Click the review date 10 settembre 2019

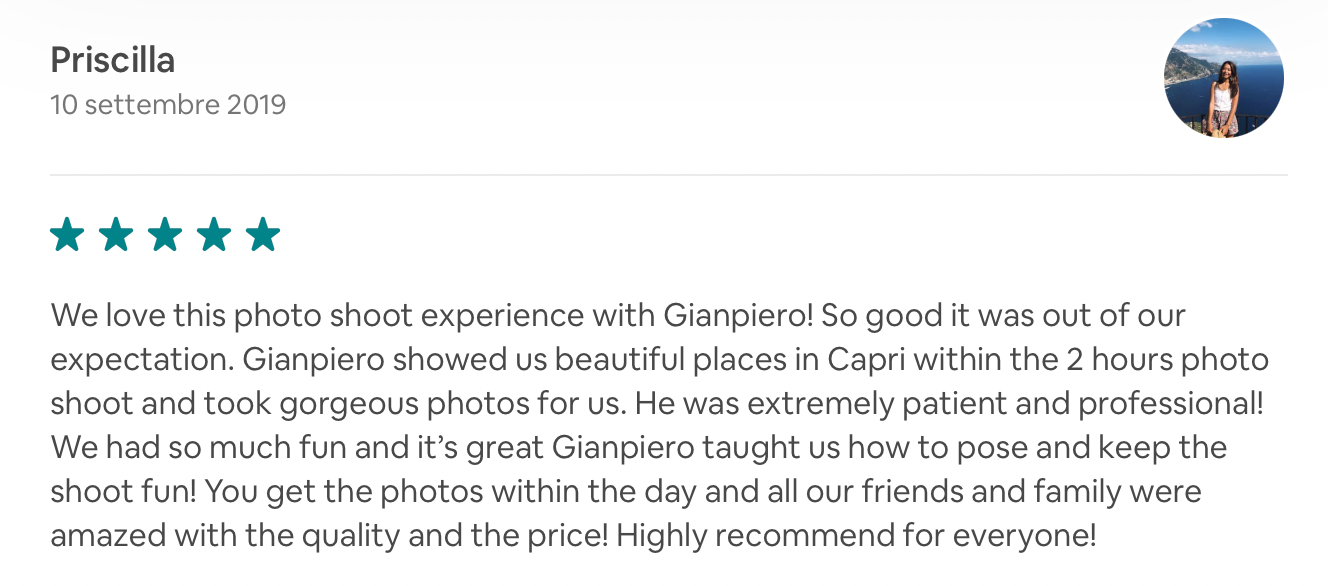(168, 104)
